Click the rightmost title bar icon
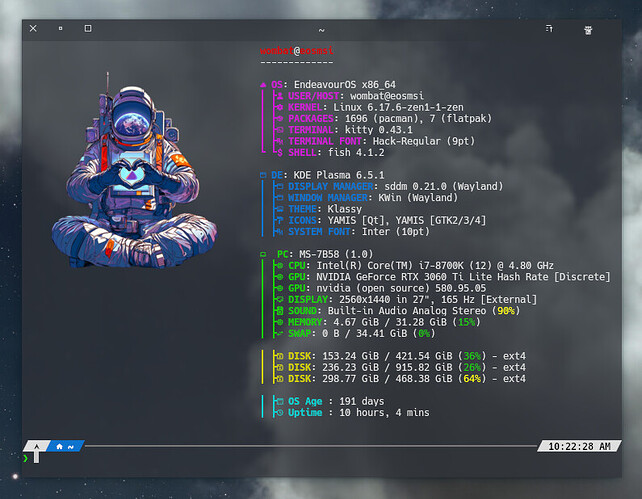The height and width of the screenshot is (499, 642). tap(588, 30)
